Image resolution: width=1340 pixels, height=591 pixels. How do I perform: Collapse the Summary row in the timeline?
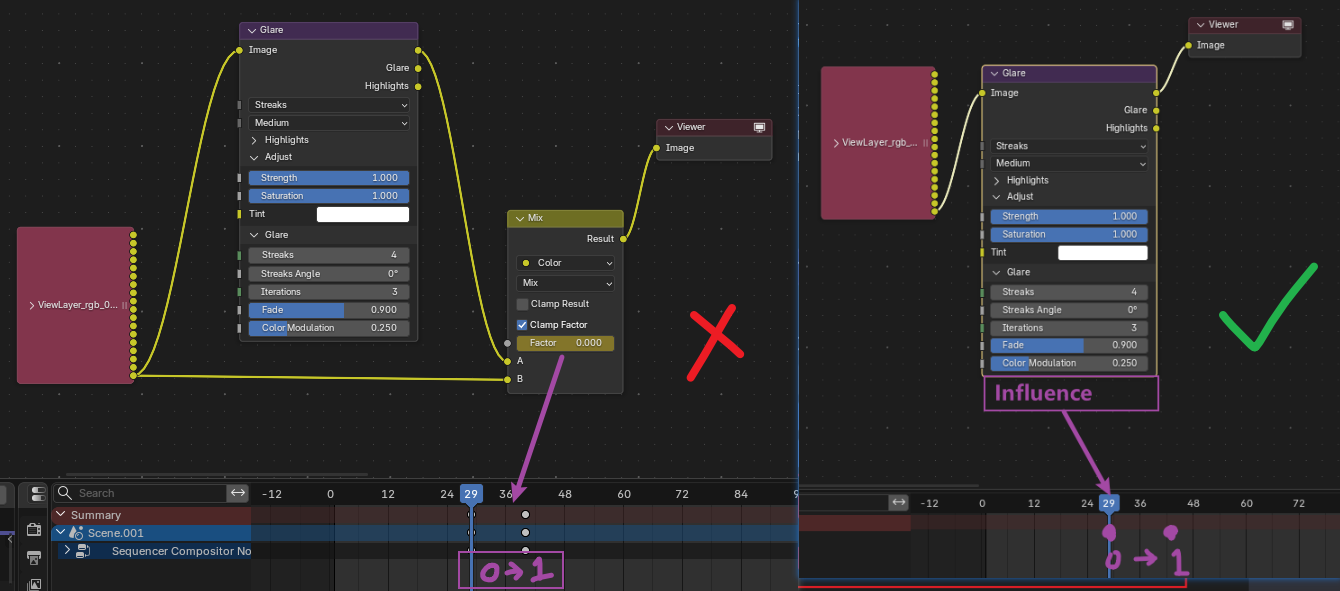pyautogui.click(x=60, y=515)
